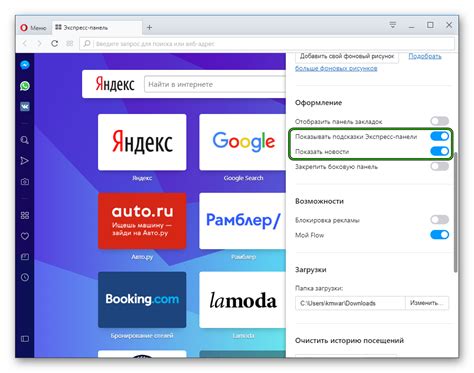This screenshot has height=373, width=474.
Task: Open bookmarks heart icon in sidebar
Action: coord(25,236)
